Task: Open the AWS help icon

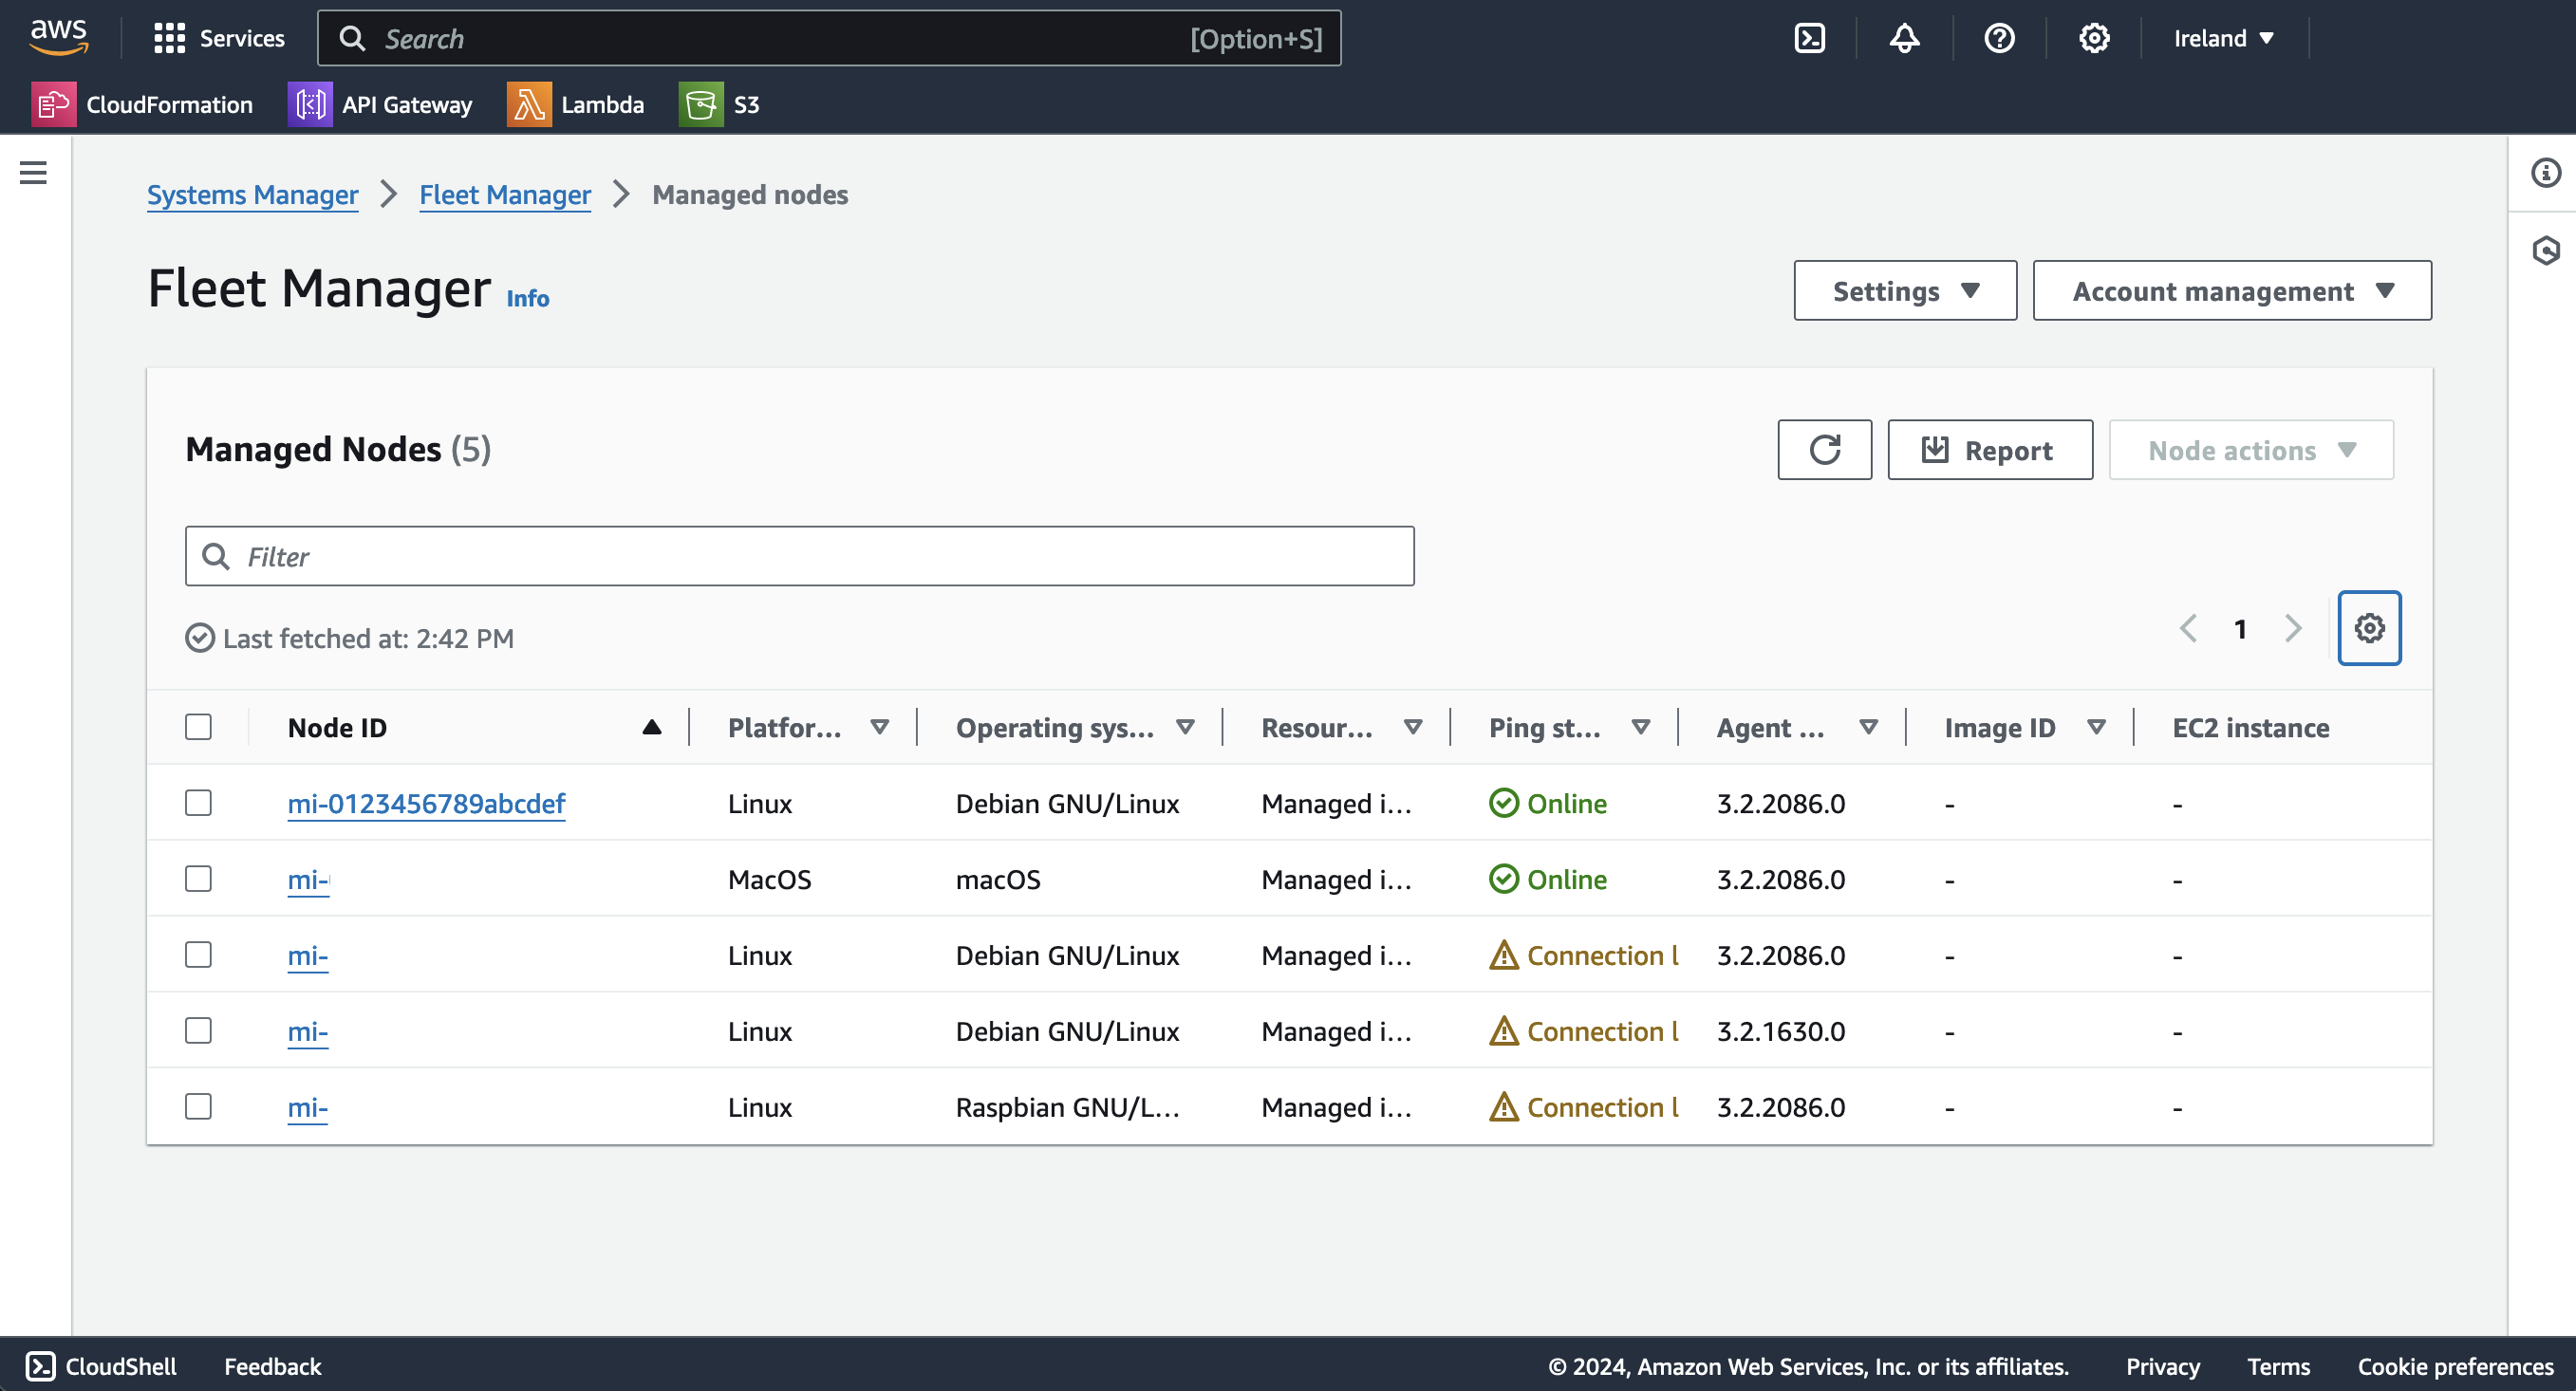Action: tap(1999, 38)
